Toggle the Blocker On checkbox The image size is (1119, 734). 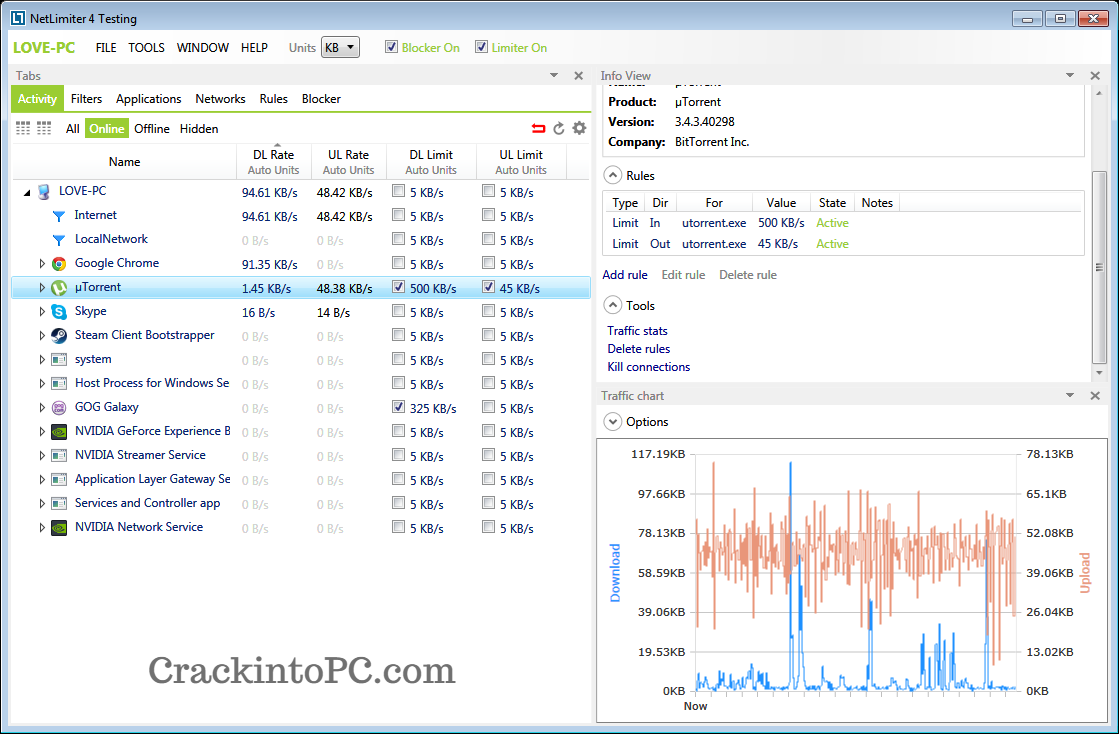[391, 47]
